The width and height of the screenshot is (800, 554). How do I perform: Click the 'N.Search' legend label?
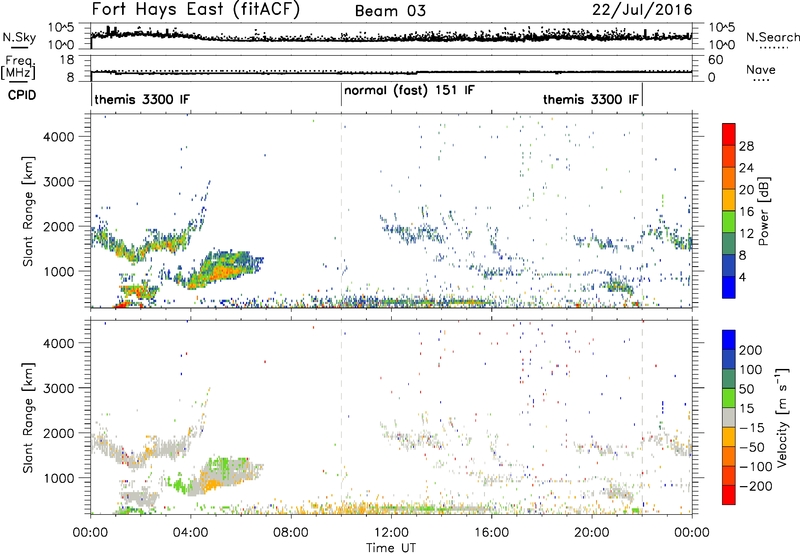[x=772, y=37]
